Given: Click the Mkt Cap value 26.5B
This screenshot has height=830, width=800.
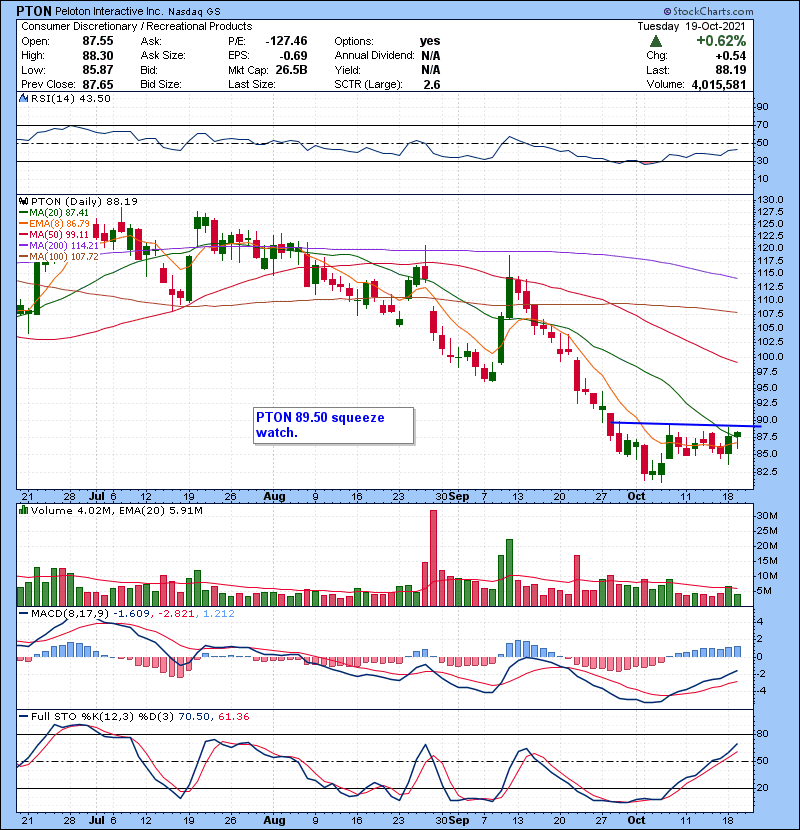Looking at the screenshot, I should coord(292,70).
